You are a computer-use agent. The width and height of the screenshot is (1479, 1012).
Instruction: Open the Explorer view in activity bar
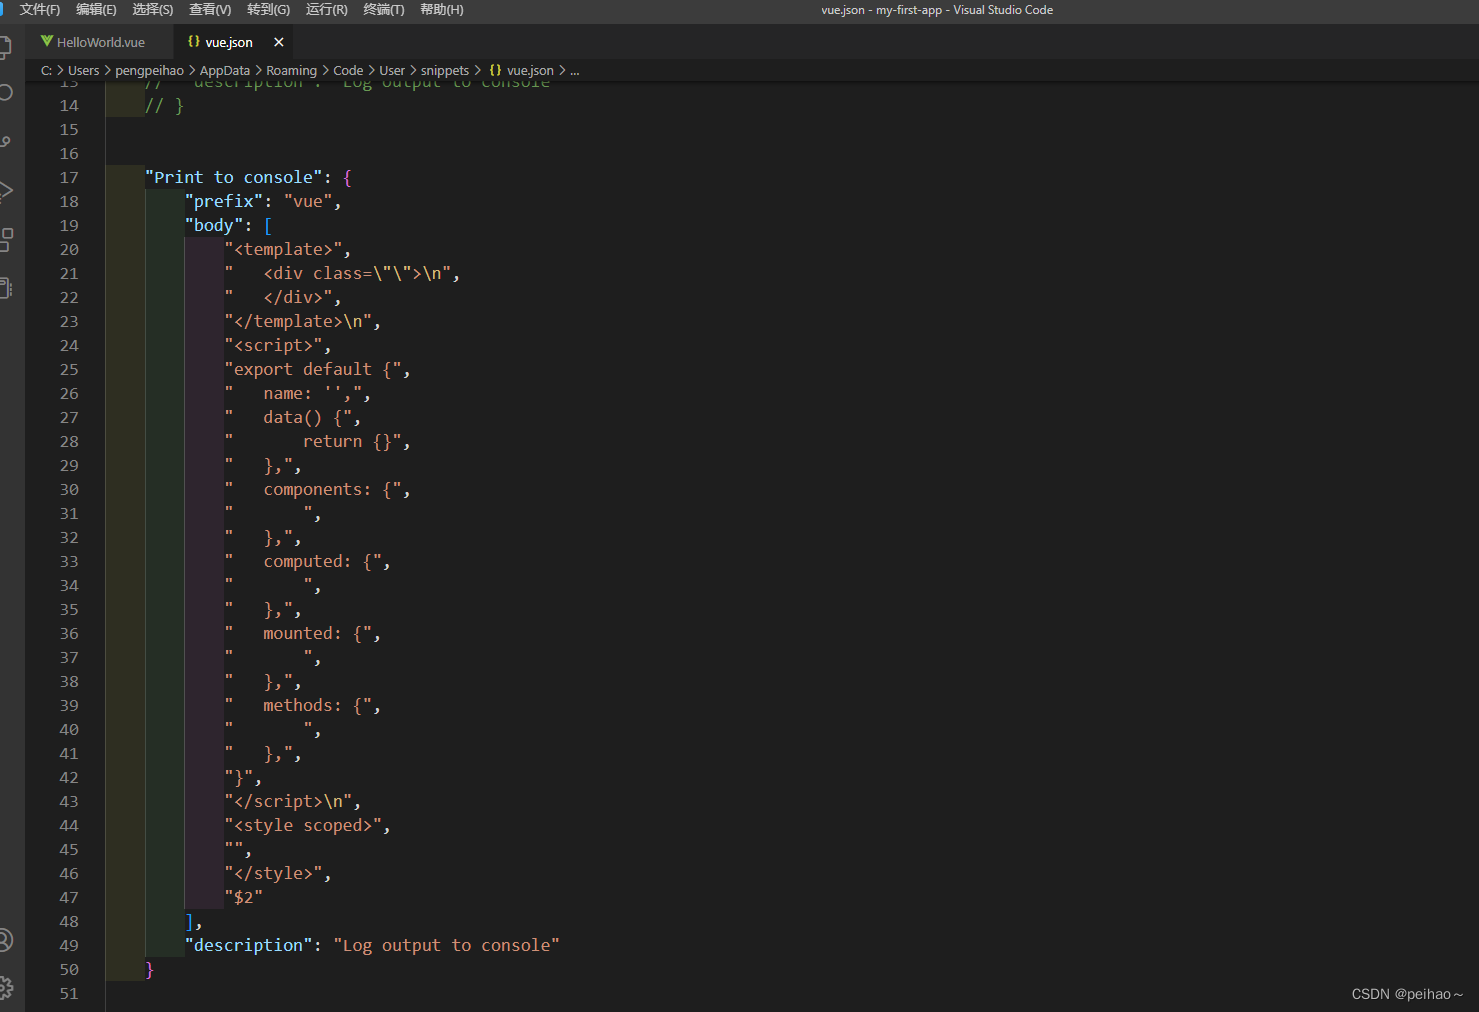(5, 47)
